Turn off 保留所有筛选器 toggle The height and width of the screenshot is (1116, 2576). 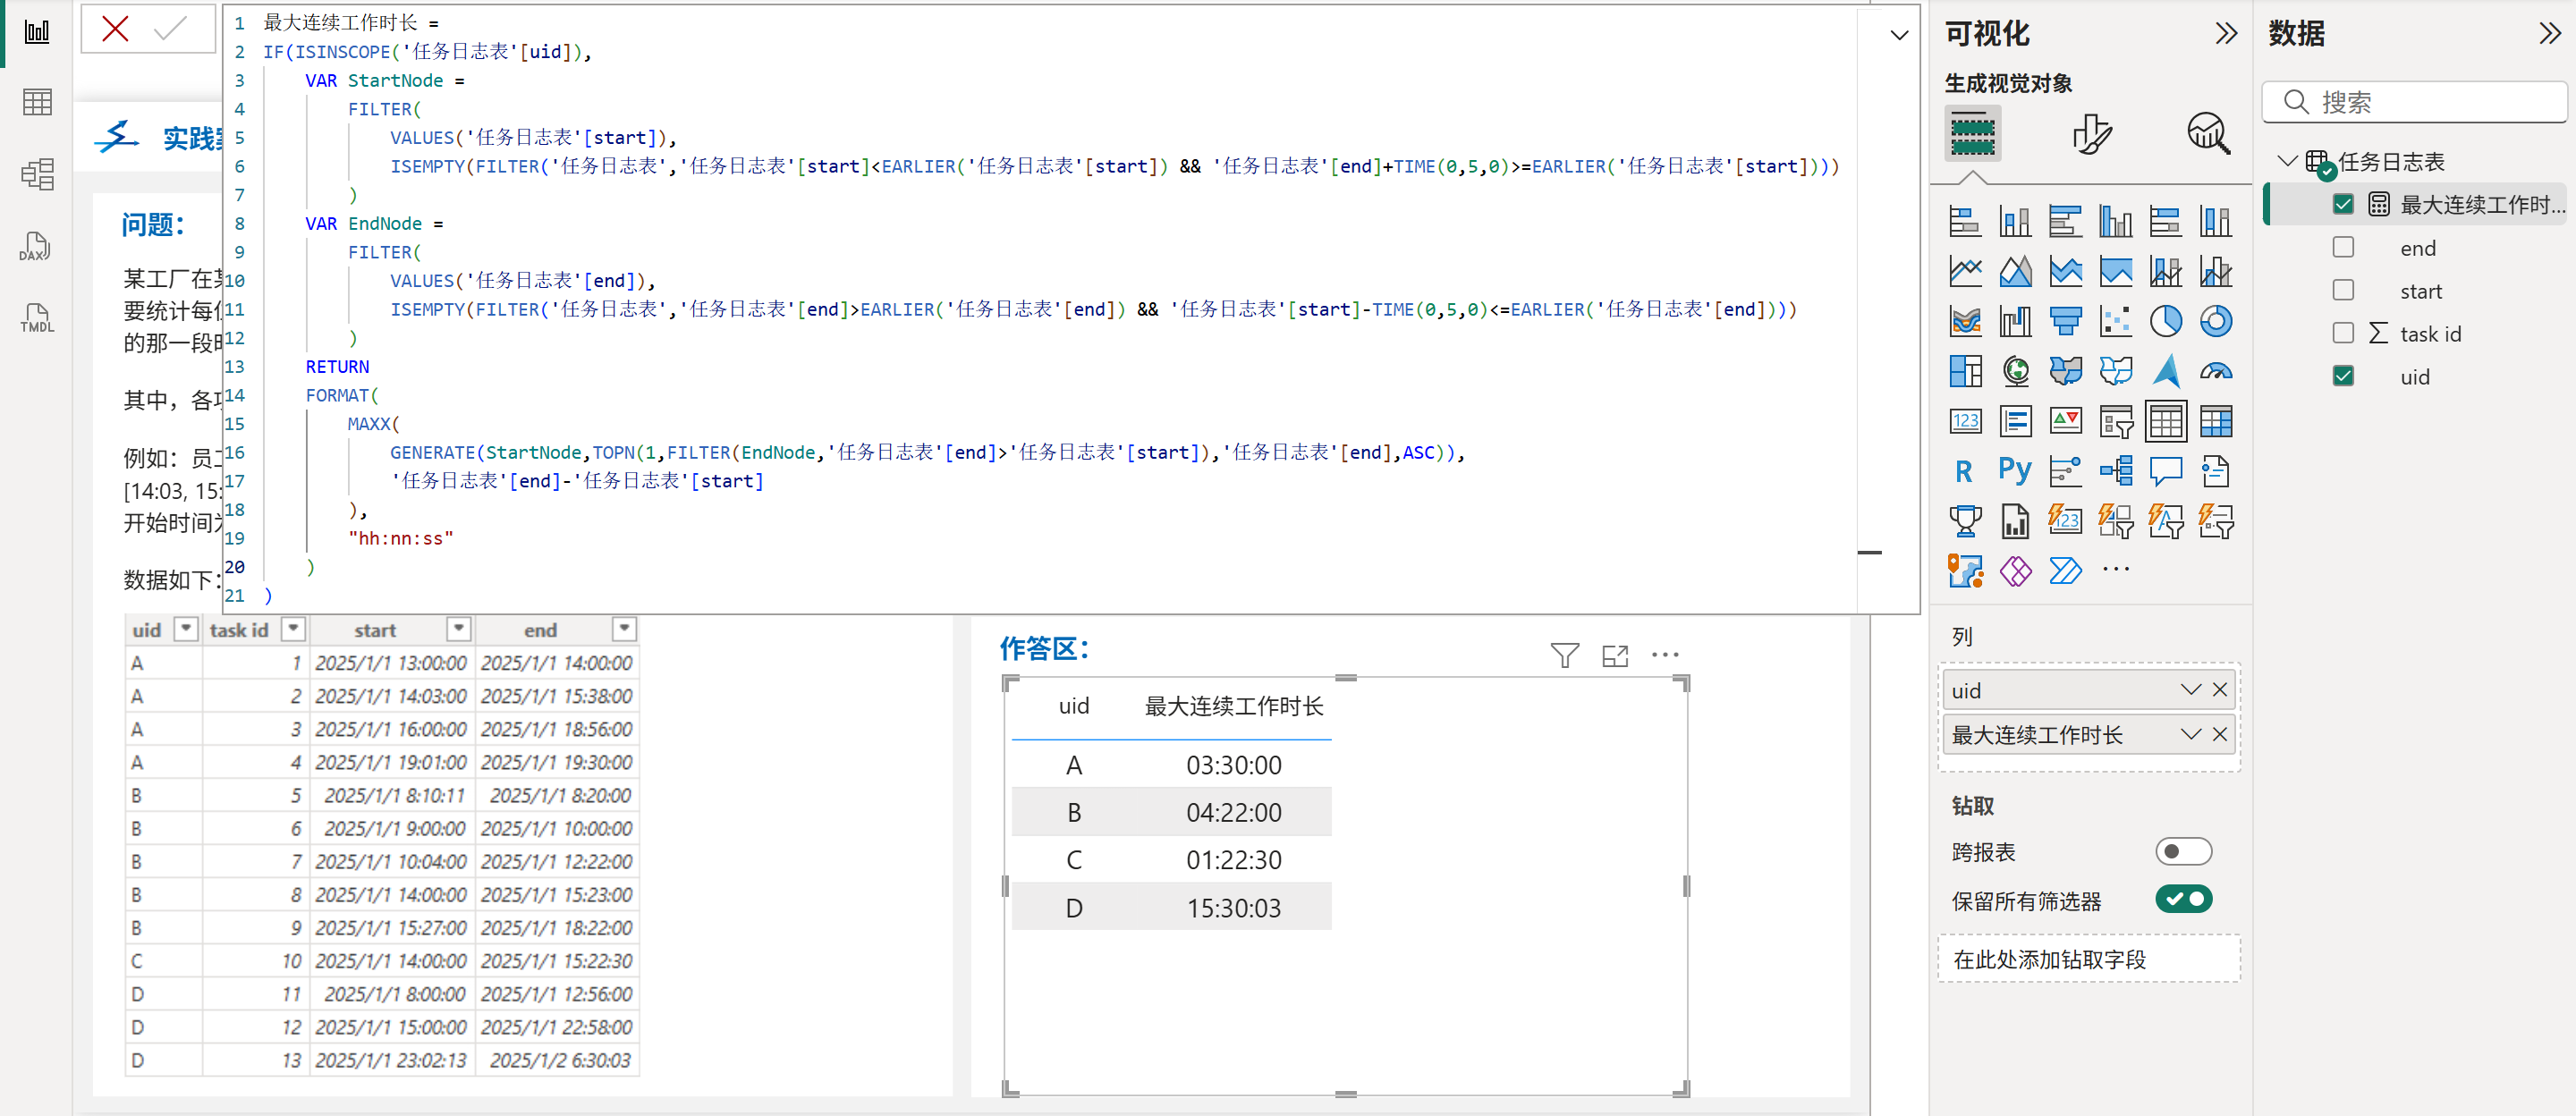coord(2183,899)
